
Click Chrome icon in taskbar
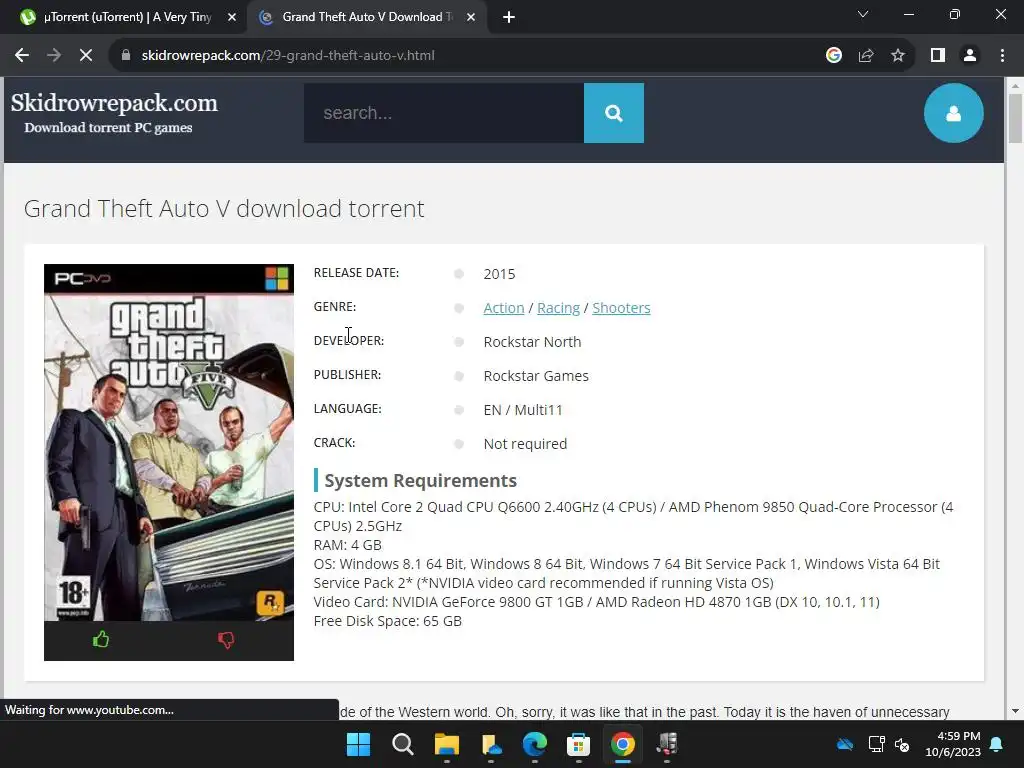[x=622, y=744]
